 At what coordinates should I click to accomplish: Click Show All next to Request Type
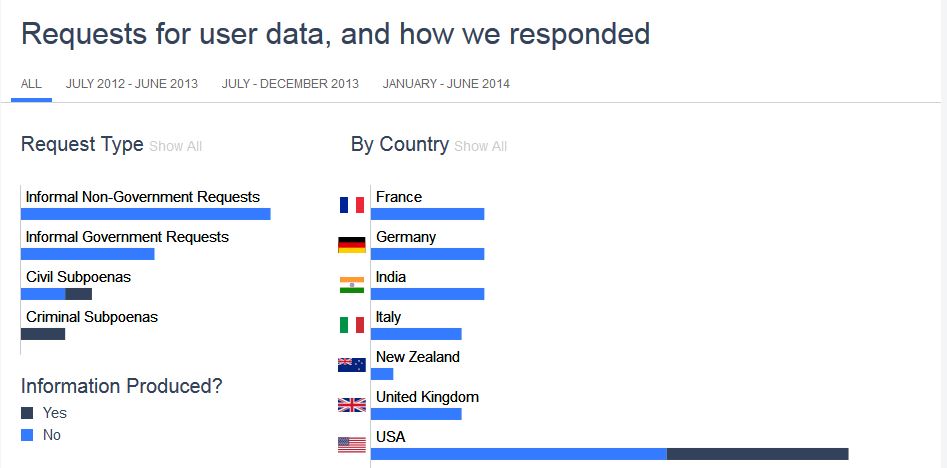[175, 146]
